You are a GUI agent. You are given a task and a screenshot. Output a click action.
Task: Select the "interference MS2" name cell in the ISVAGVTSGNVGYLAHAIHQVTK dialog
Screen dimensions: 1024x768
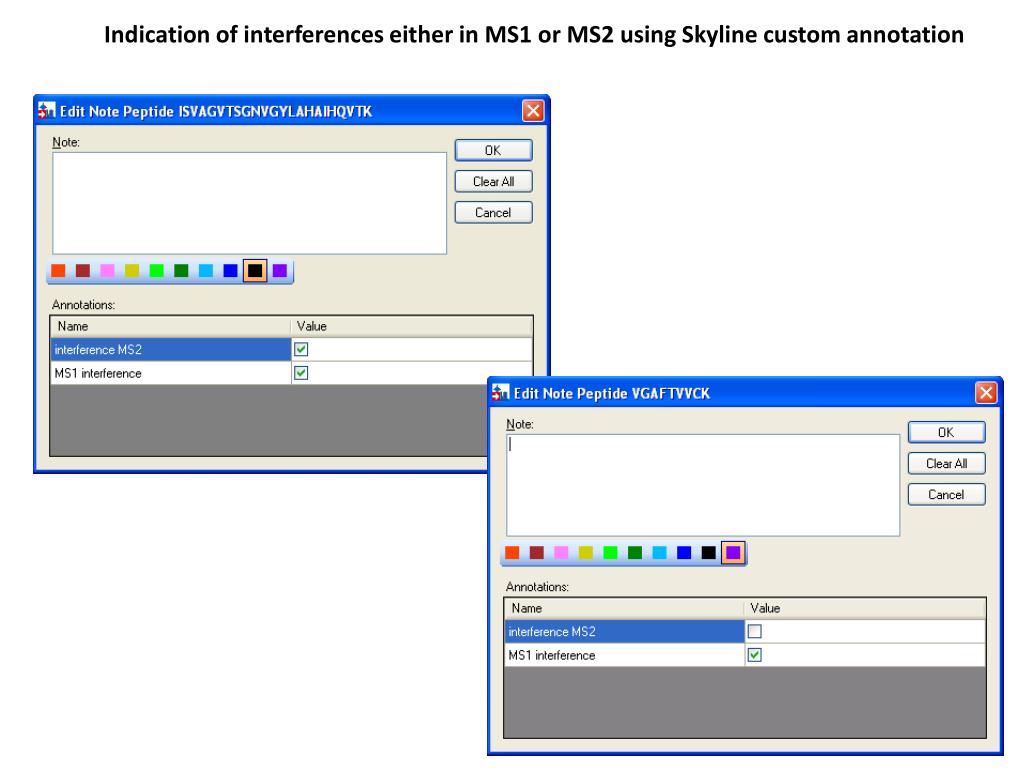point(170,349)
